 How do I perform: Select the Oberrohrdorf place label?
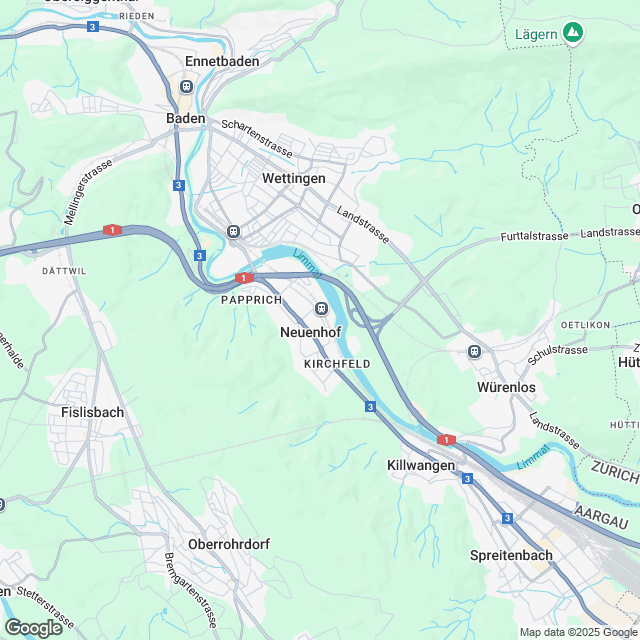pos(229,544)
